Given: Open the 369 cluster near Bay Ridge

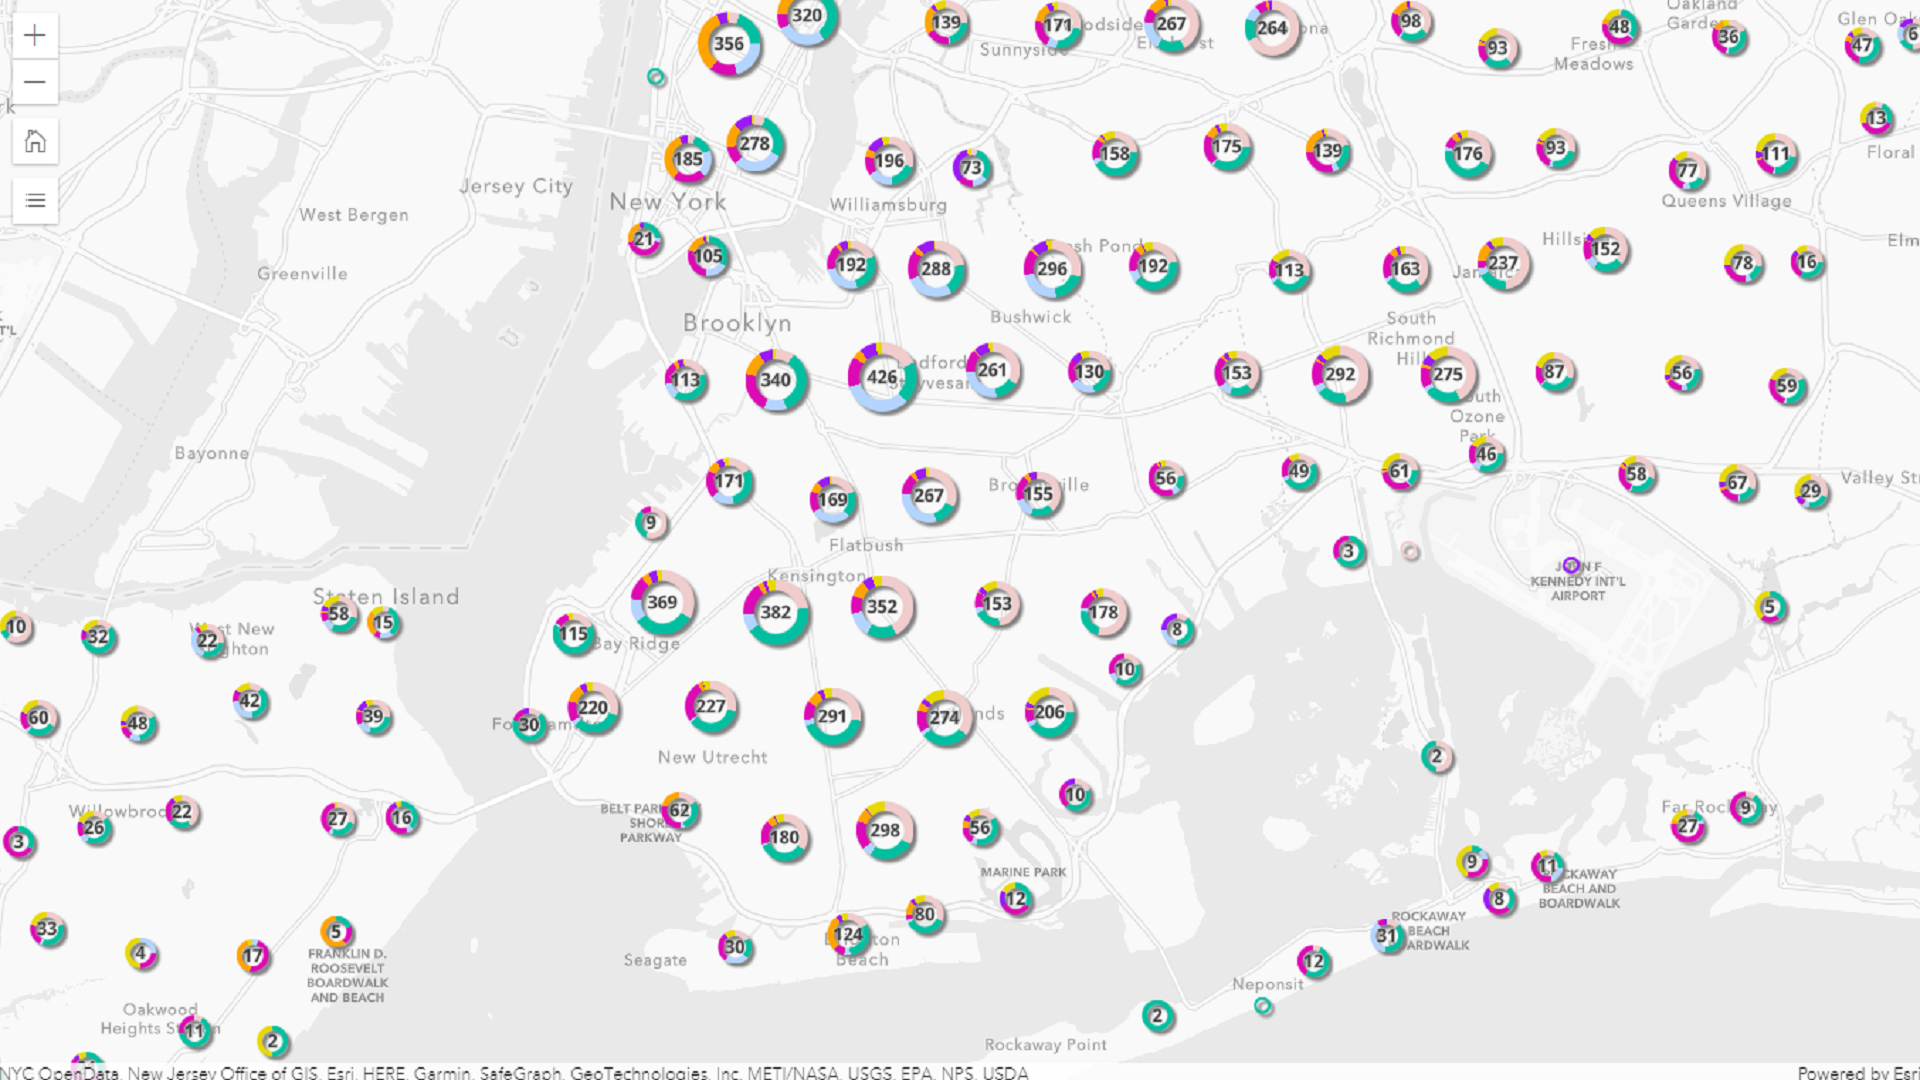Looking at the screenshot, I should coord(662,602).
